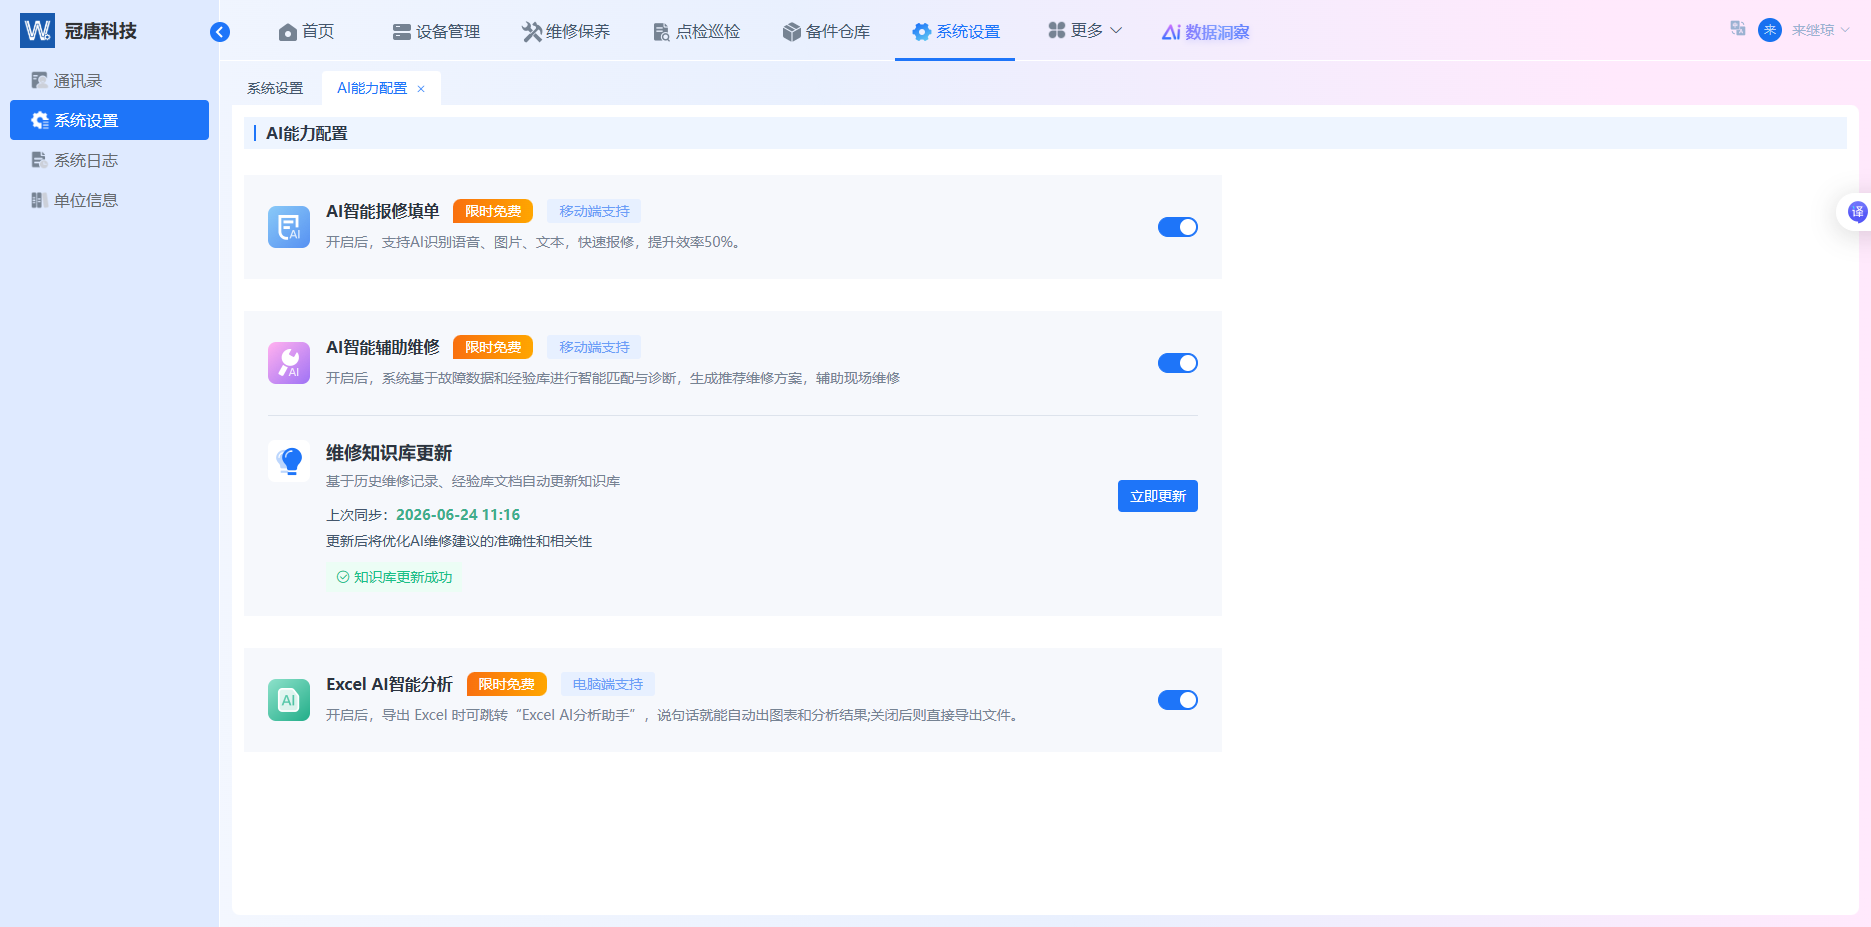
Task: Click the 系统日志 sidebar icon
Action: point(39,160)
